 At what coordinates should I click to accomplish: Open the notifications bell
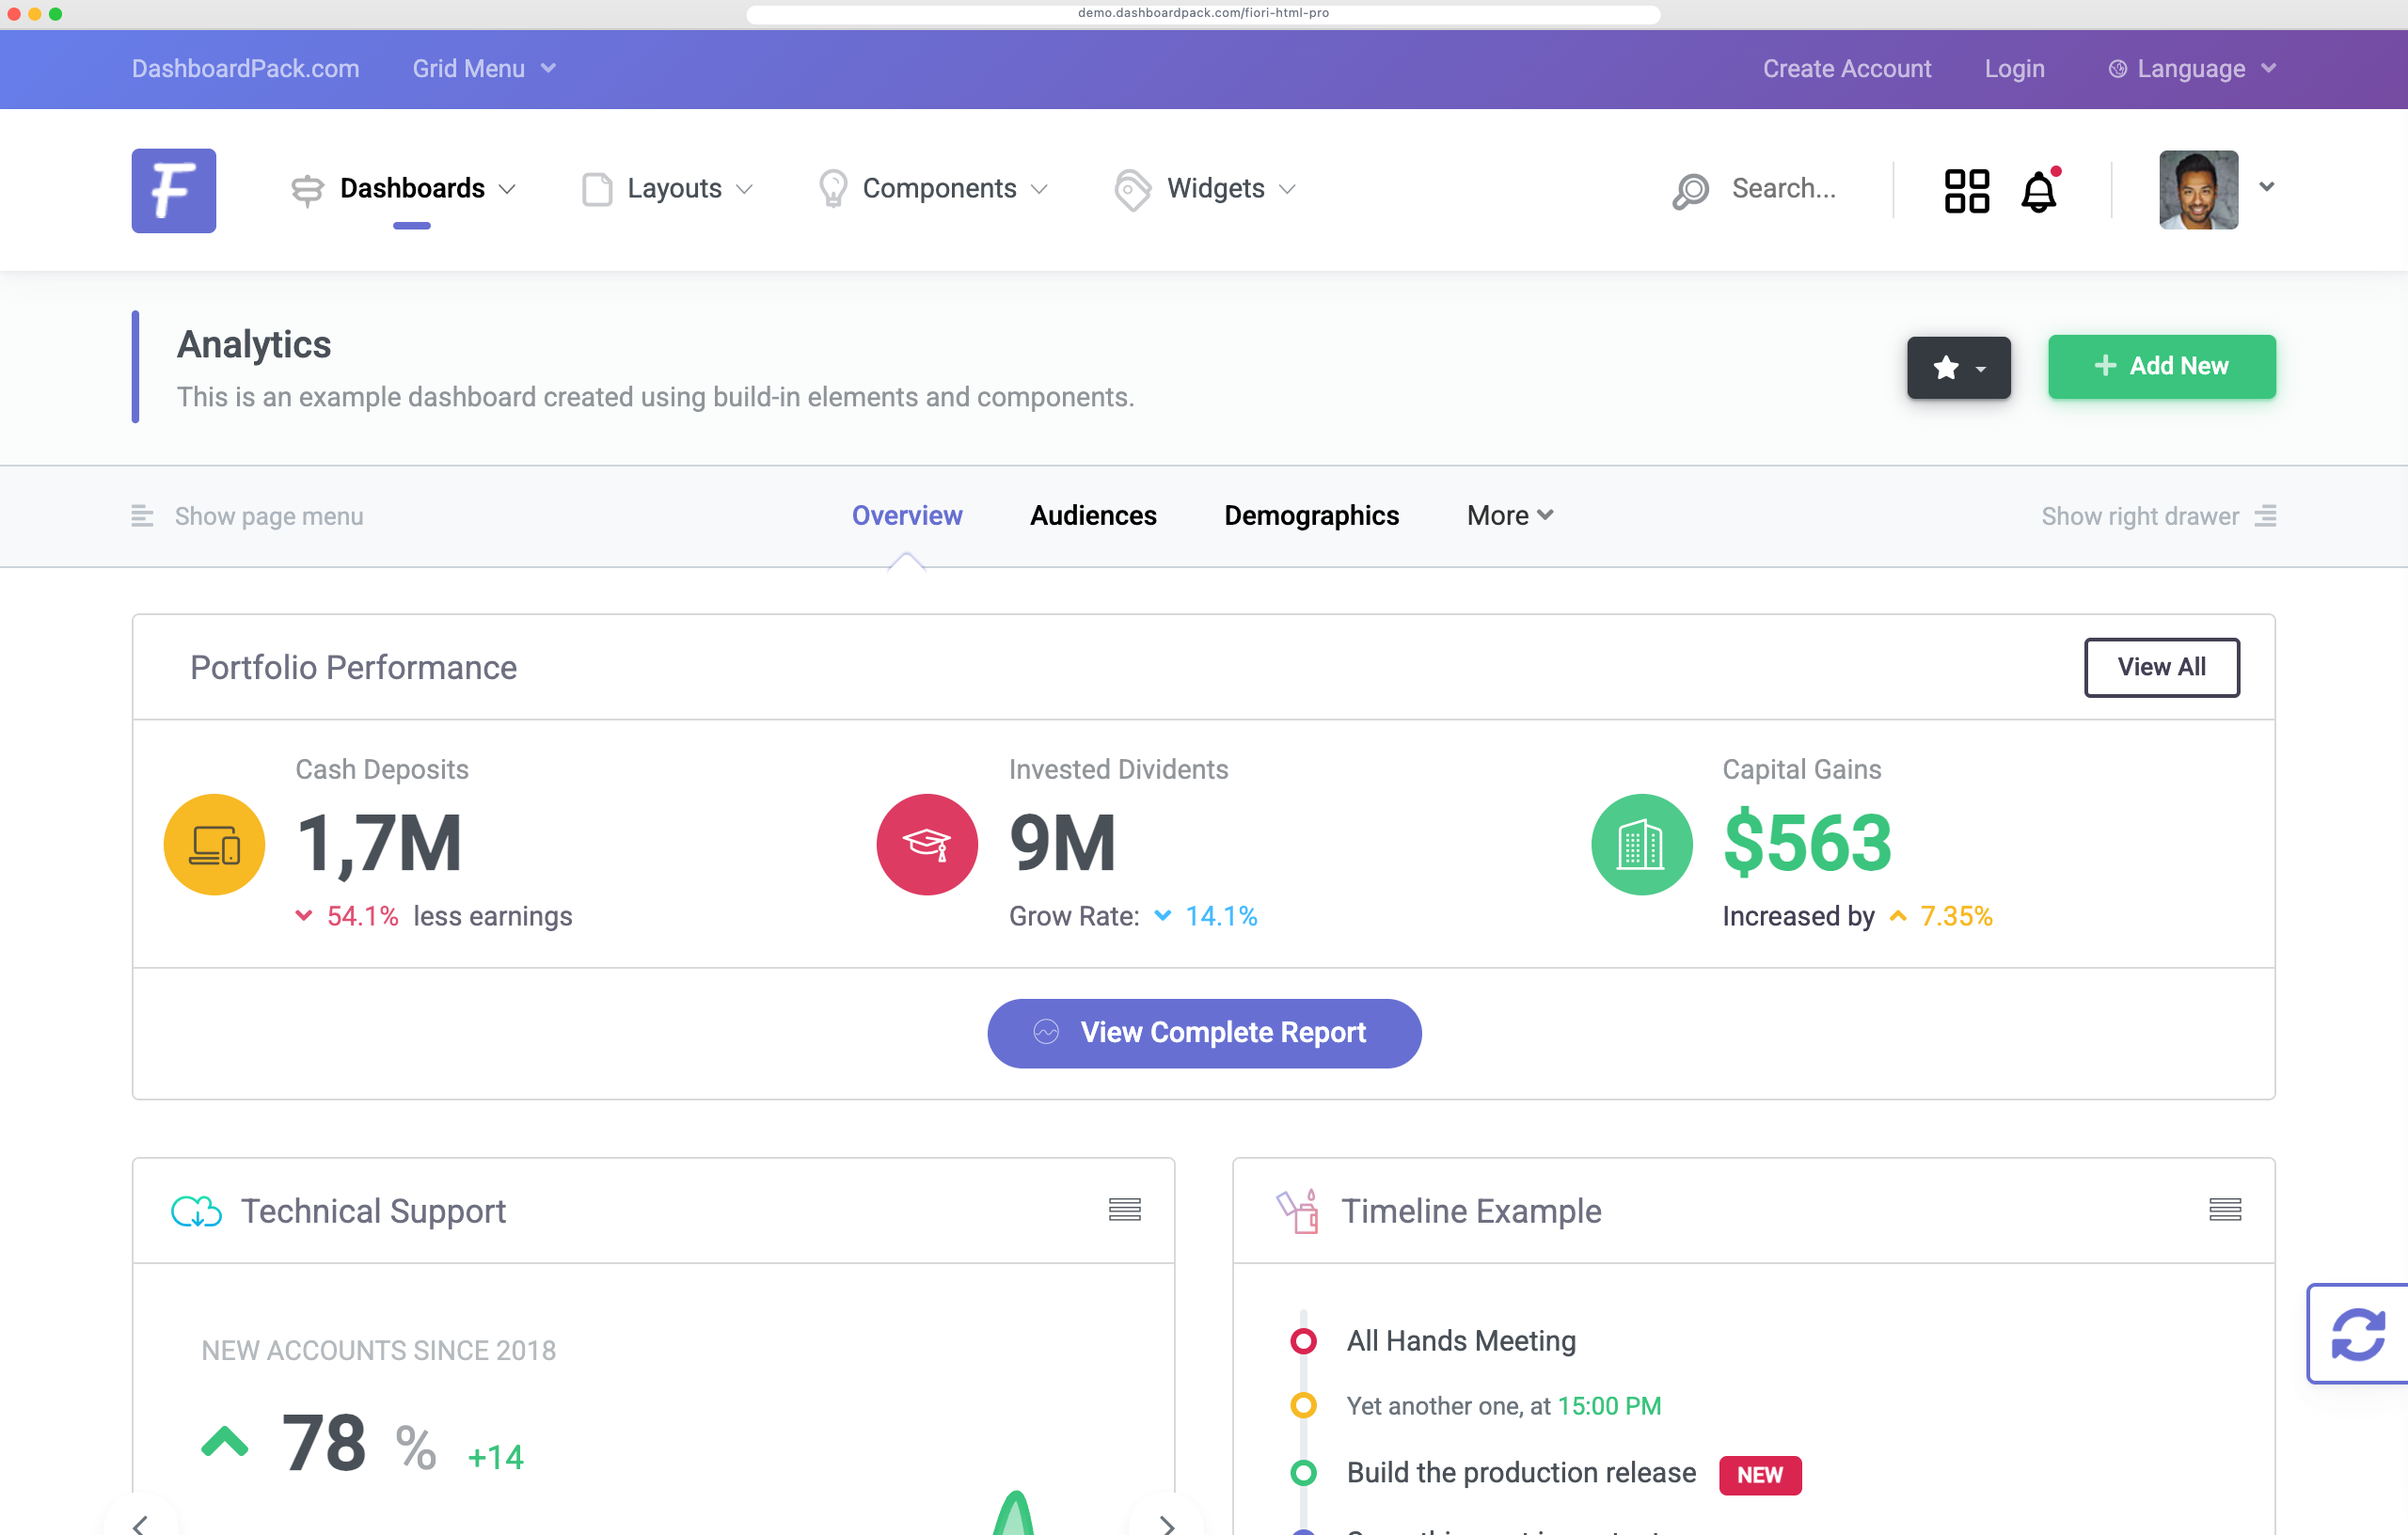point(2039,190)
